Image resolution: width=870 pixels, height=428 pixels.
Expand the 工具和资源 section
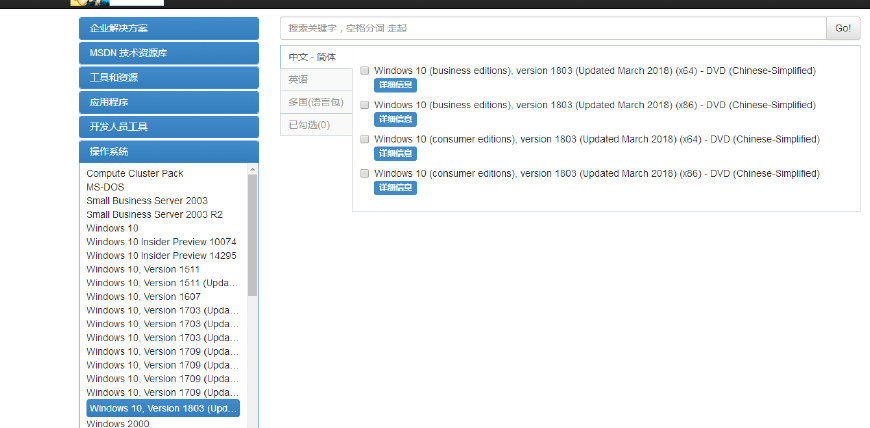(169, 78)
